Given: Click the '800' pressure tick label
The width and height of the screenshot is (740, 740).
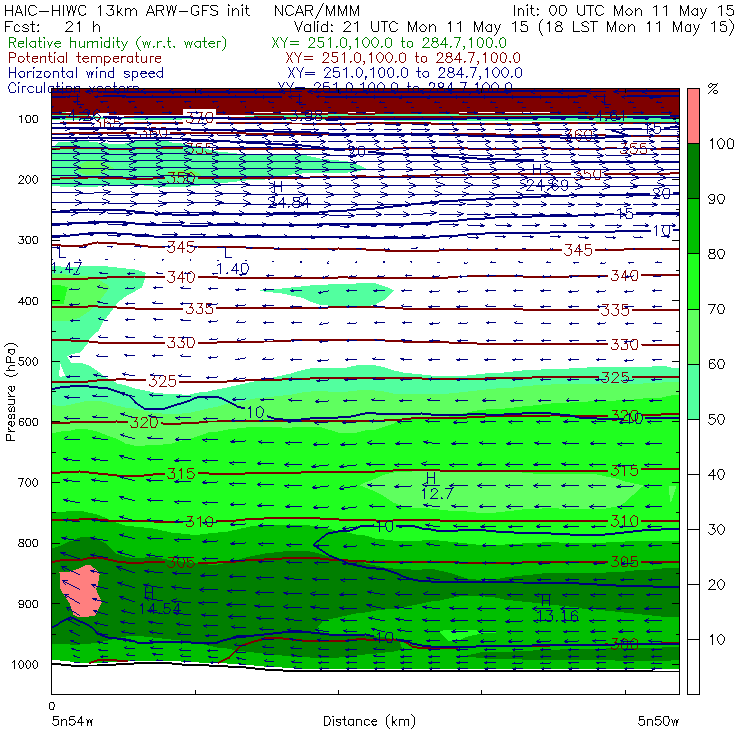Looking at the screenshot, I should coord(28,543).
